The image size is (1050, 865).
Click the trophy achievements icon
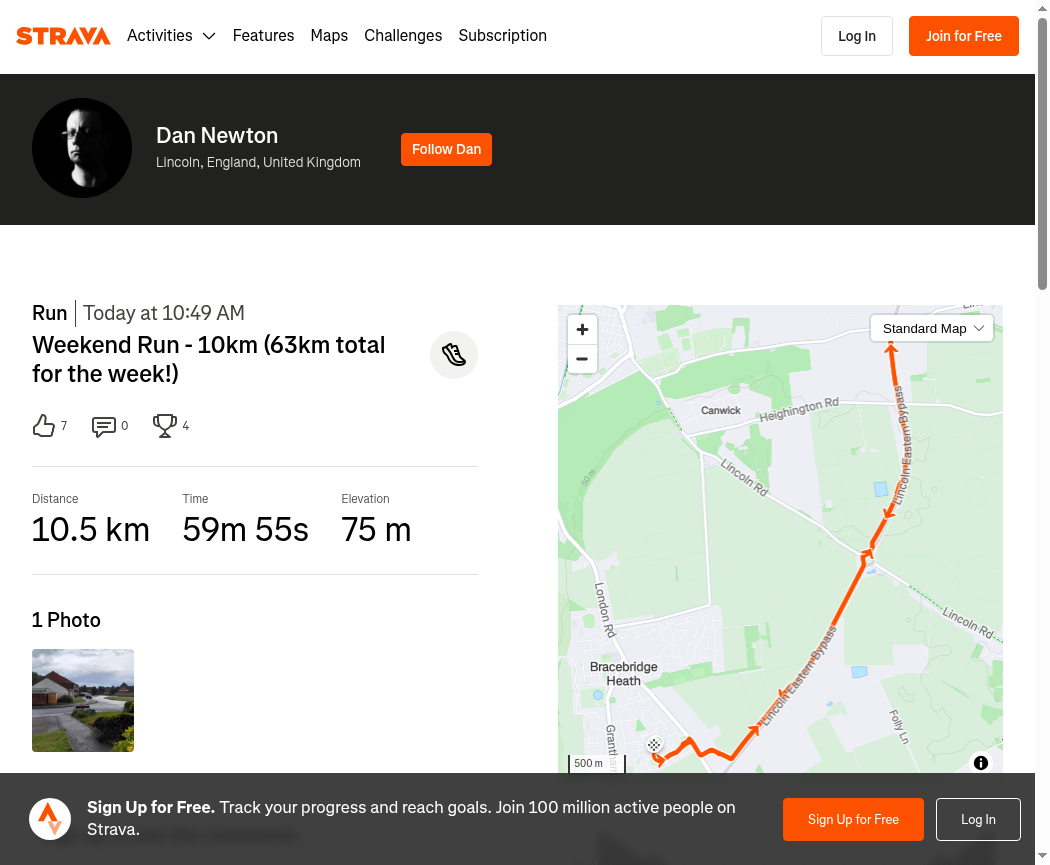(165, 426)
